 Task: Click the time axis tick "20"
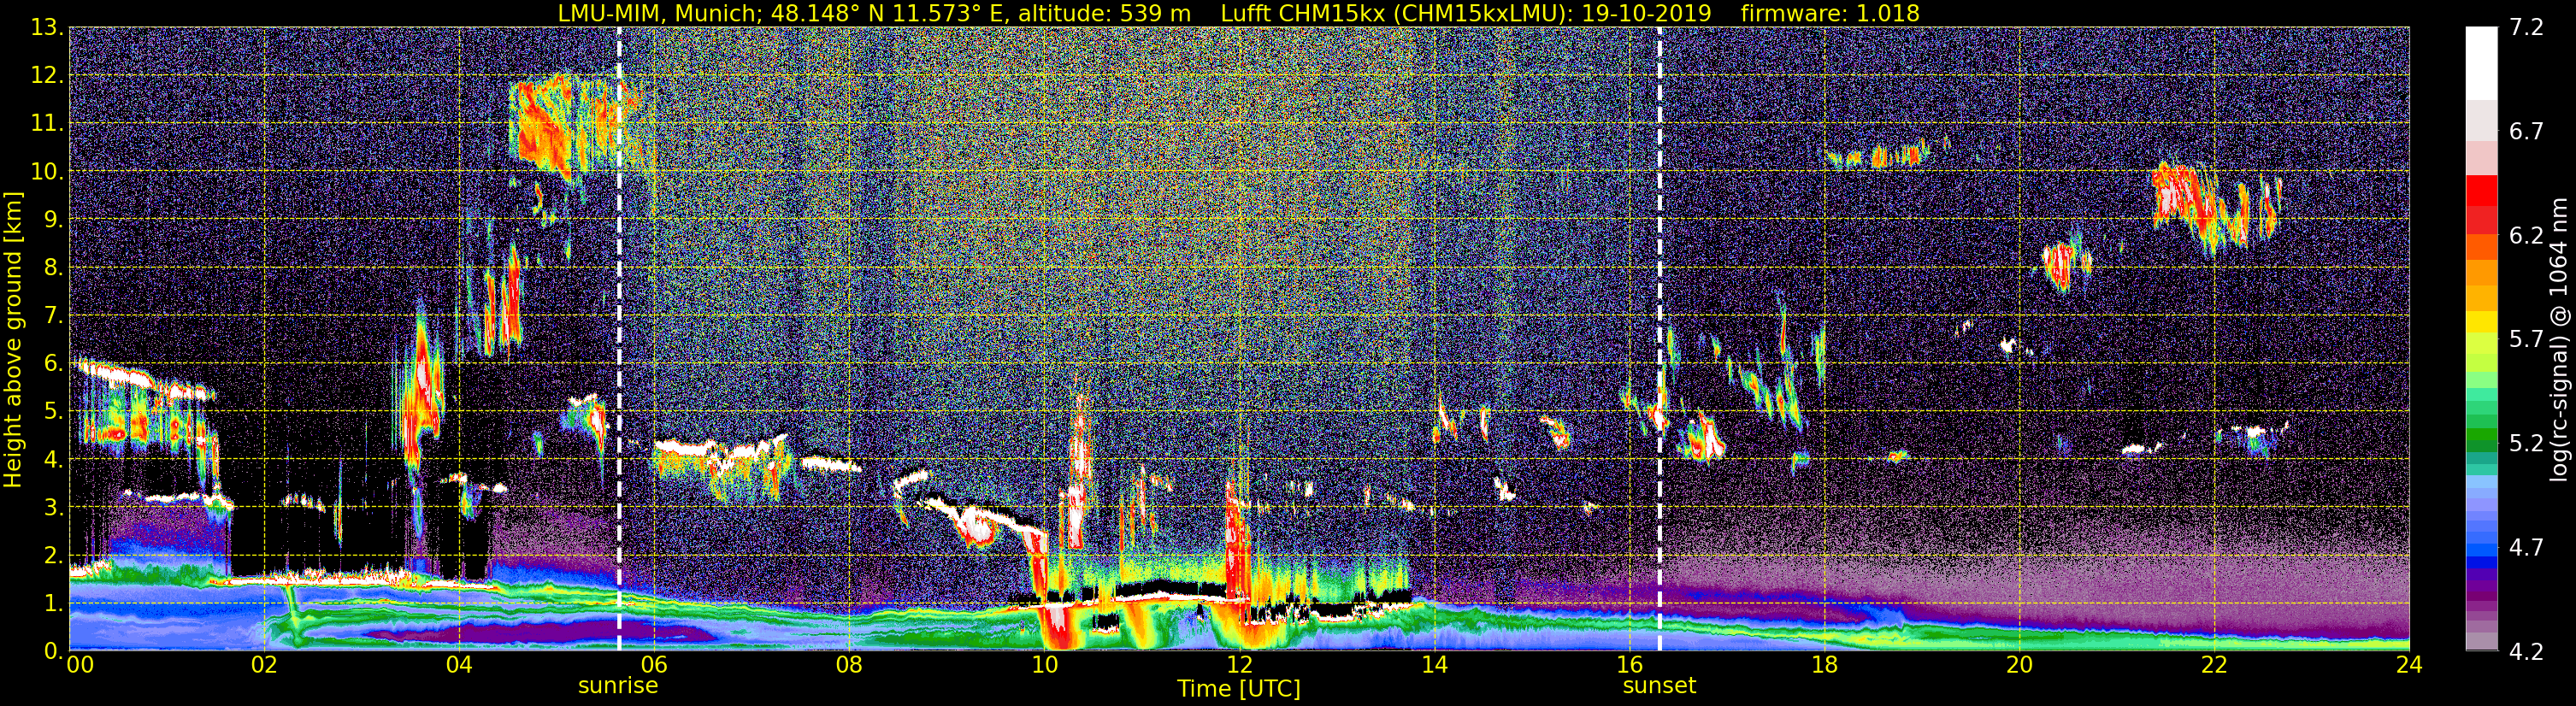click(2019, 665)
